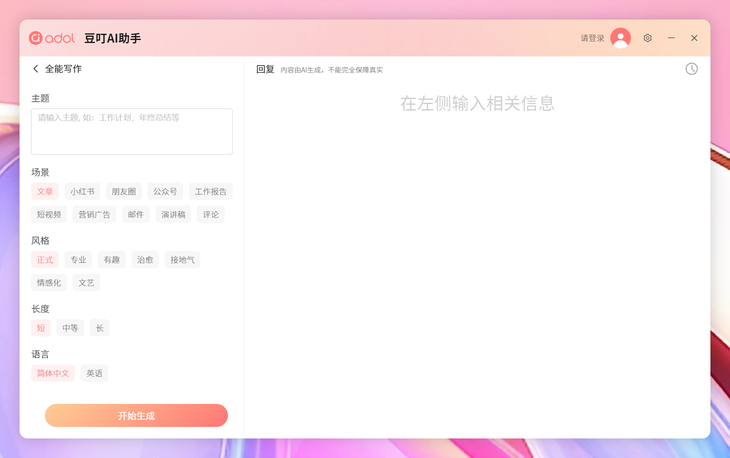Click the 内容由AI生成 disclaimer text
This screenshot has width=730, height=458.
[331, 70]
